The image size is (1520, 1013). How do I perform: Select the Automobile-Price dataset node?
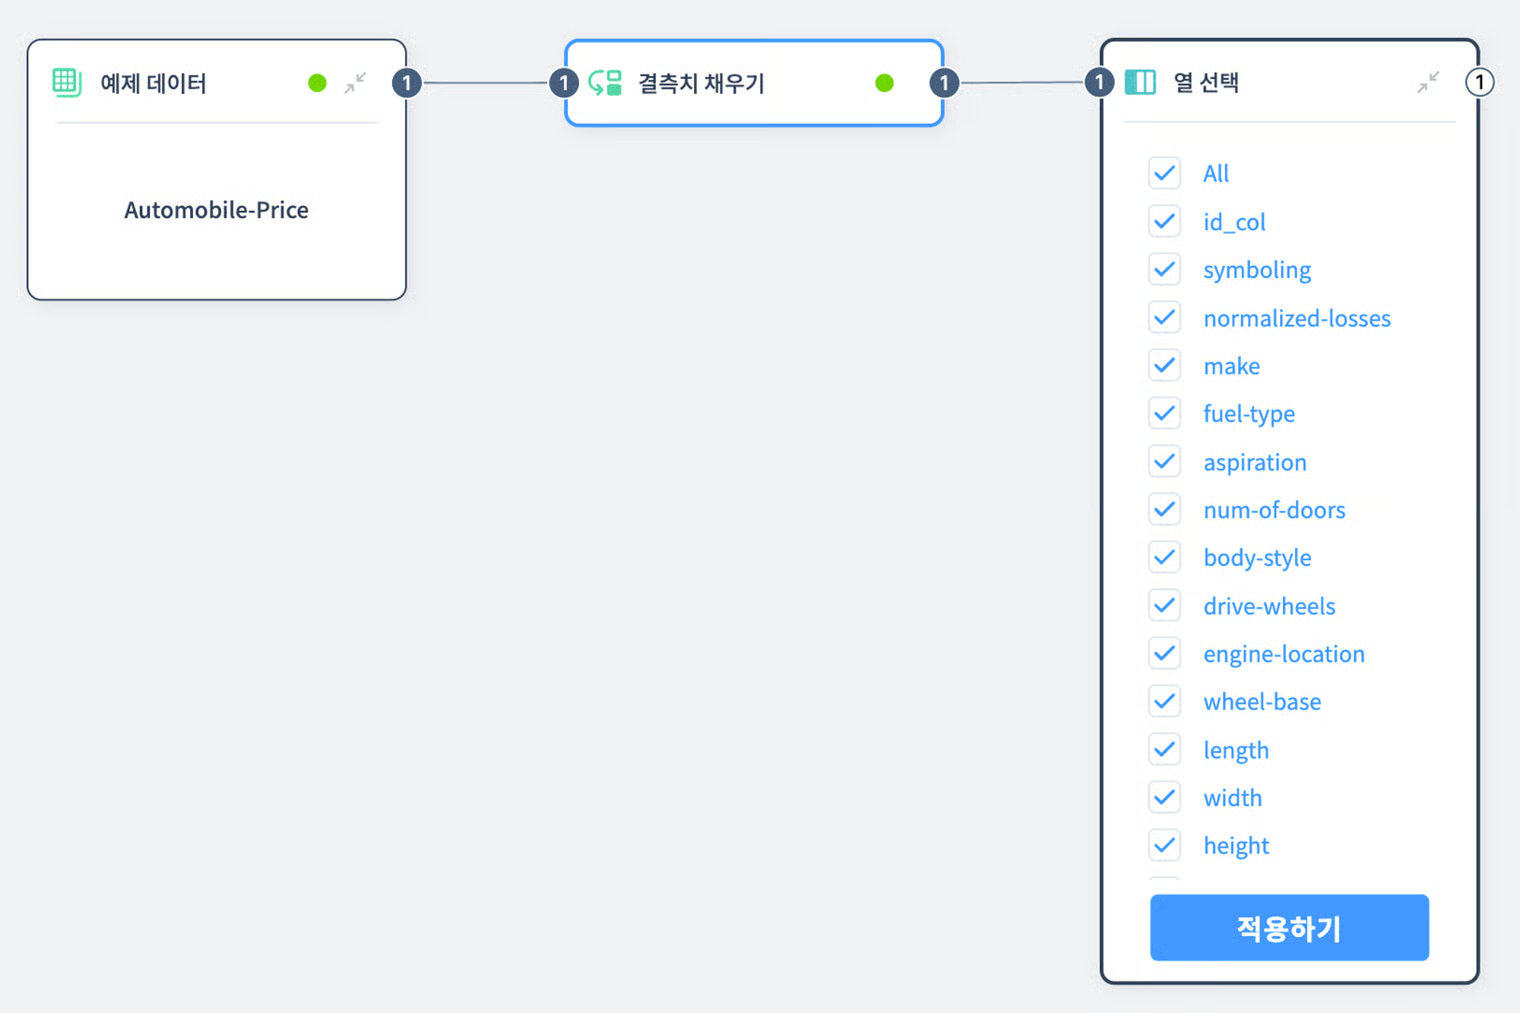coord(216,210)
